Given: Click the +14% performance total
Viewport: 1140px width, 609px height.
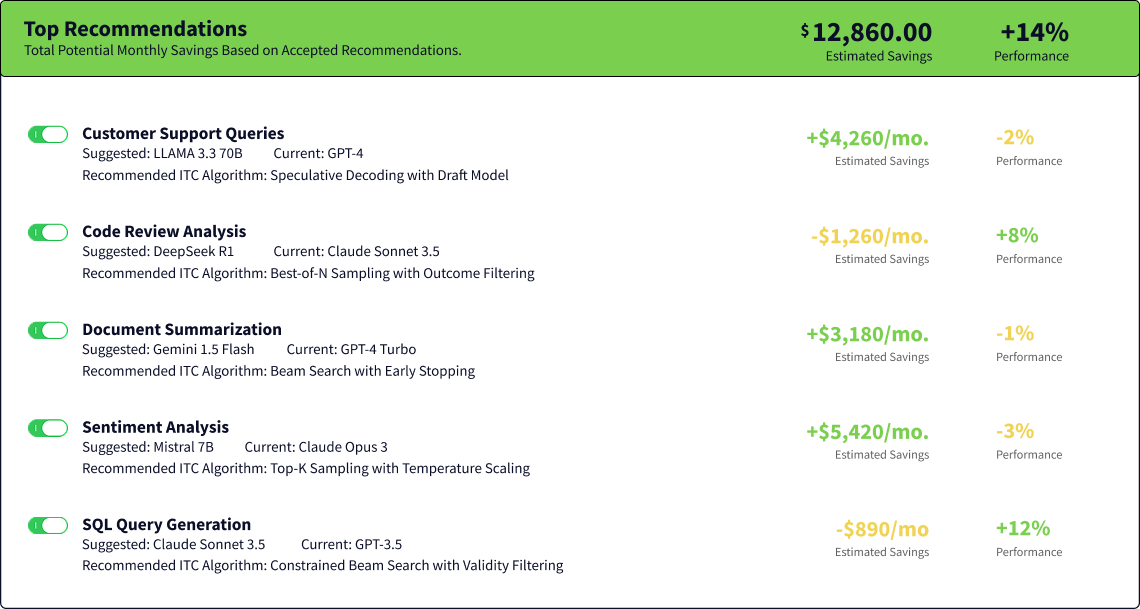Looking at the screenshot, I should point(1035,33).
